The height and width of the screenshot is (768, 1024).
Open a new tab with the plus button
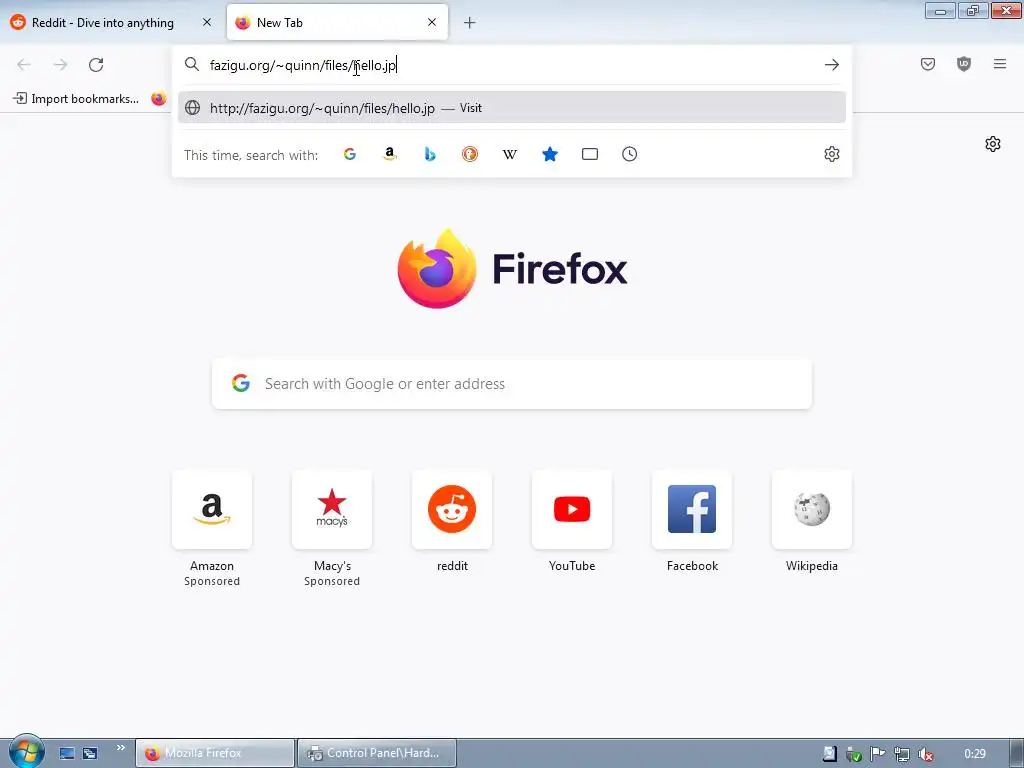tap(470, 23)
